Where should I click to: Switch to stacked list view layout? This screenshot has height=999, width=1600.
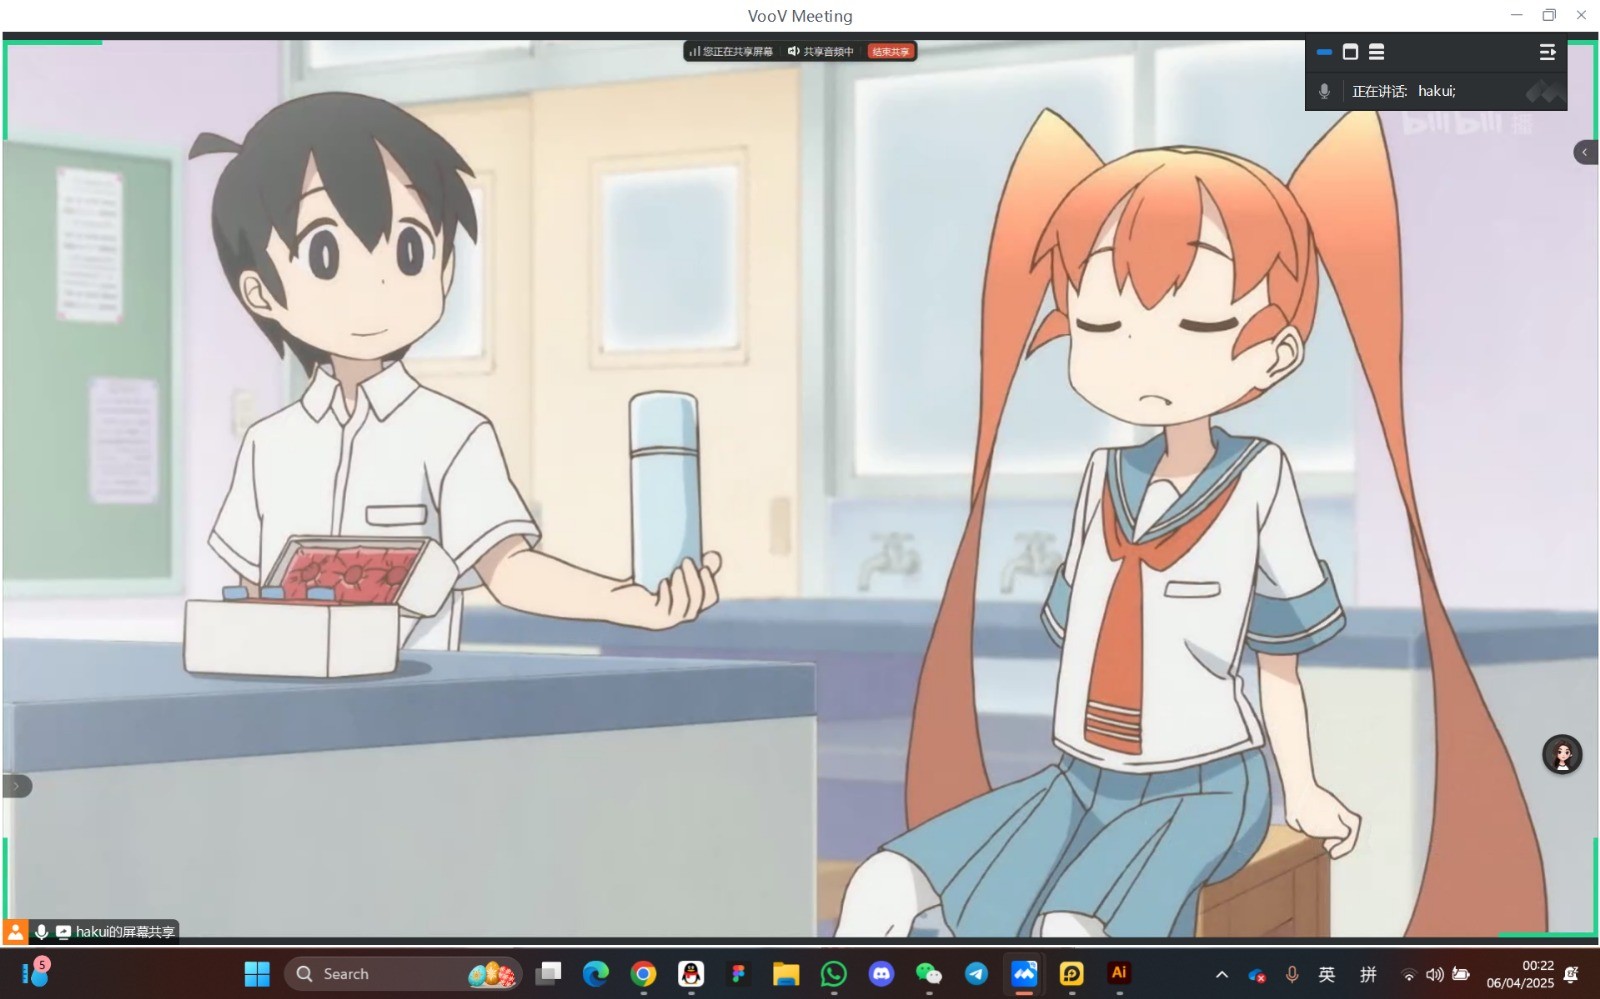(1376, 52)
